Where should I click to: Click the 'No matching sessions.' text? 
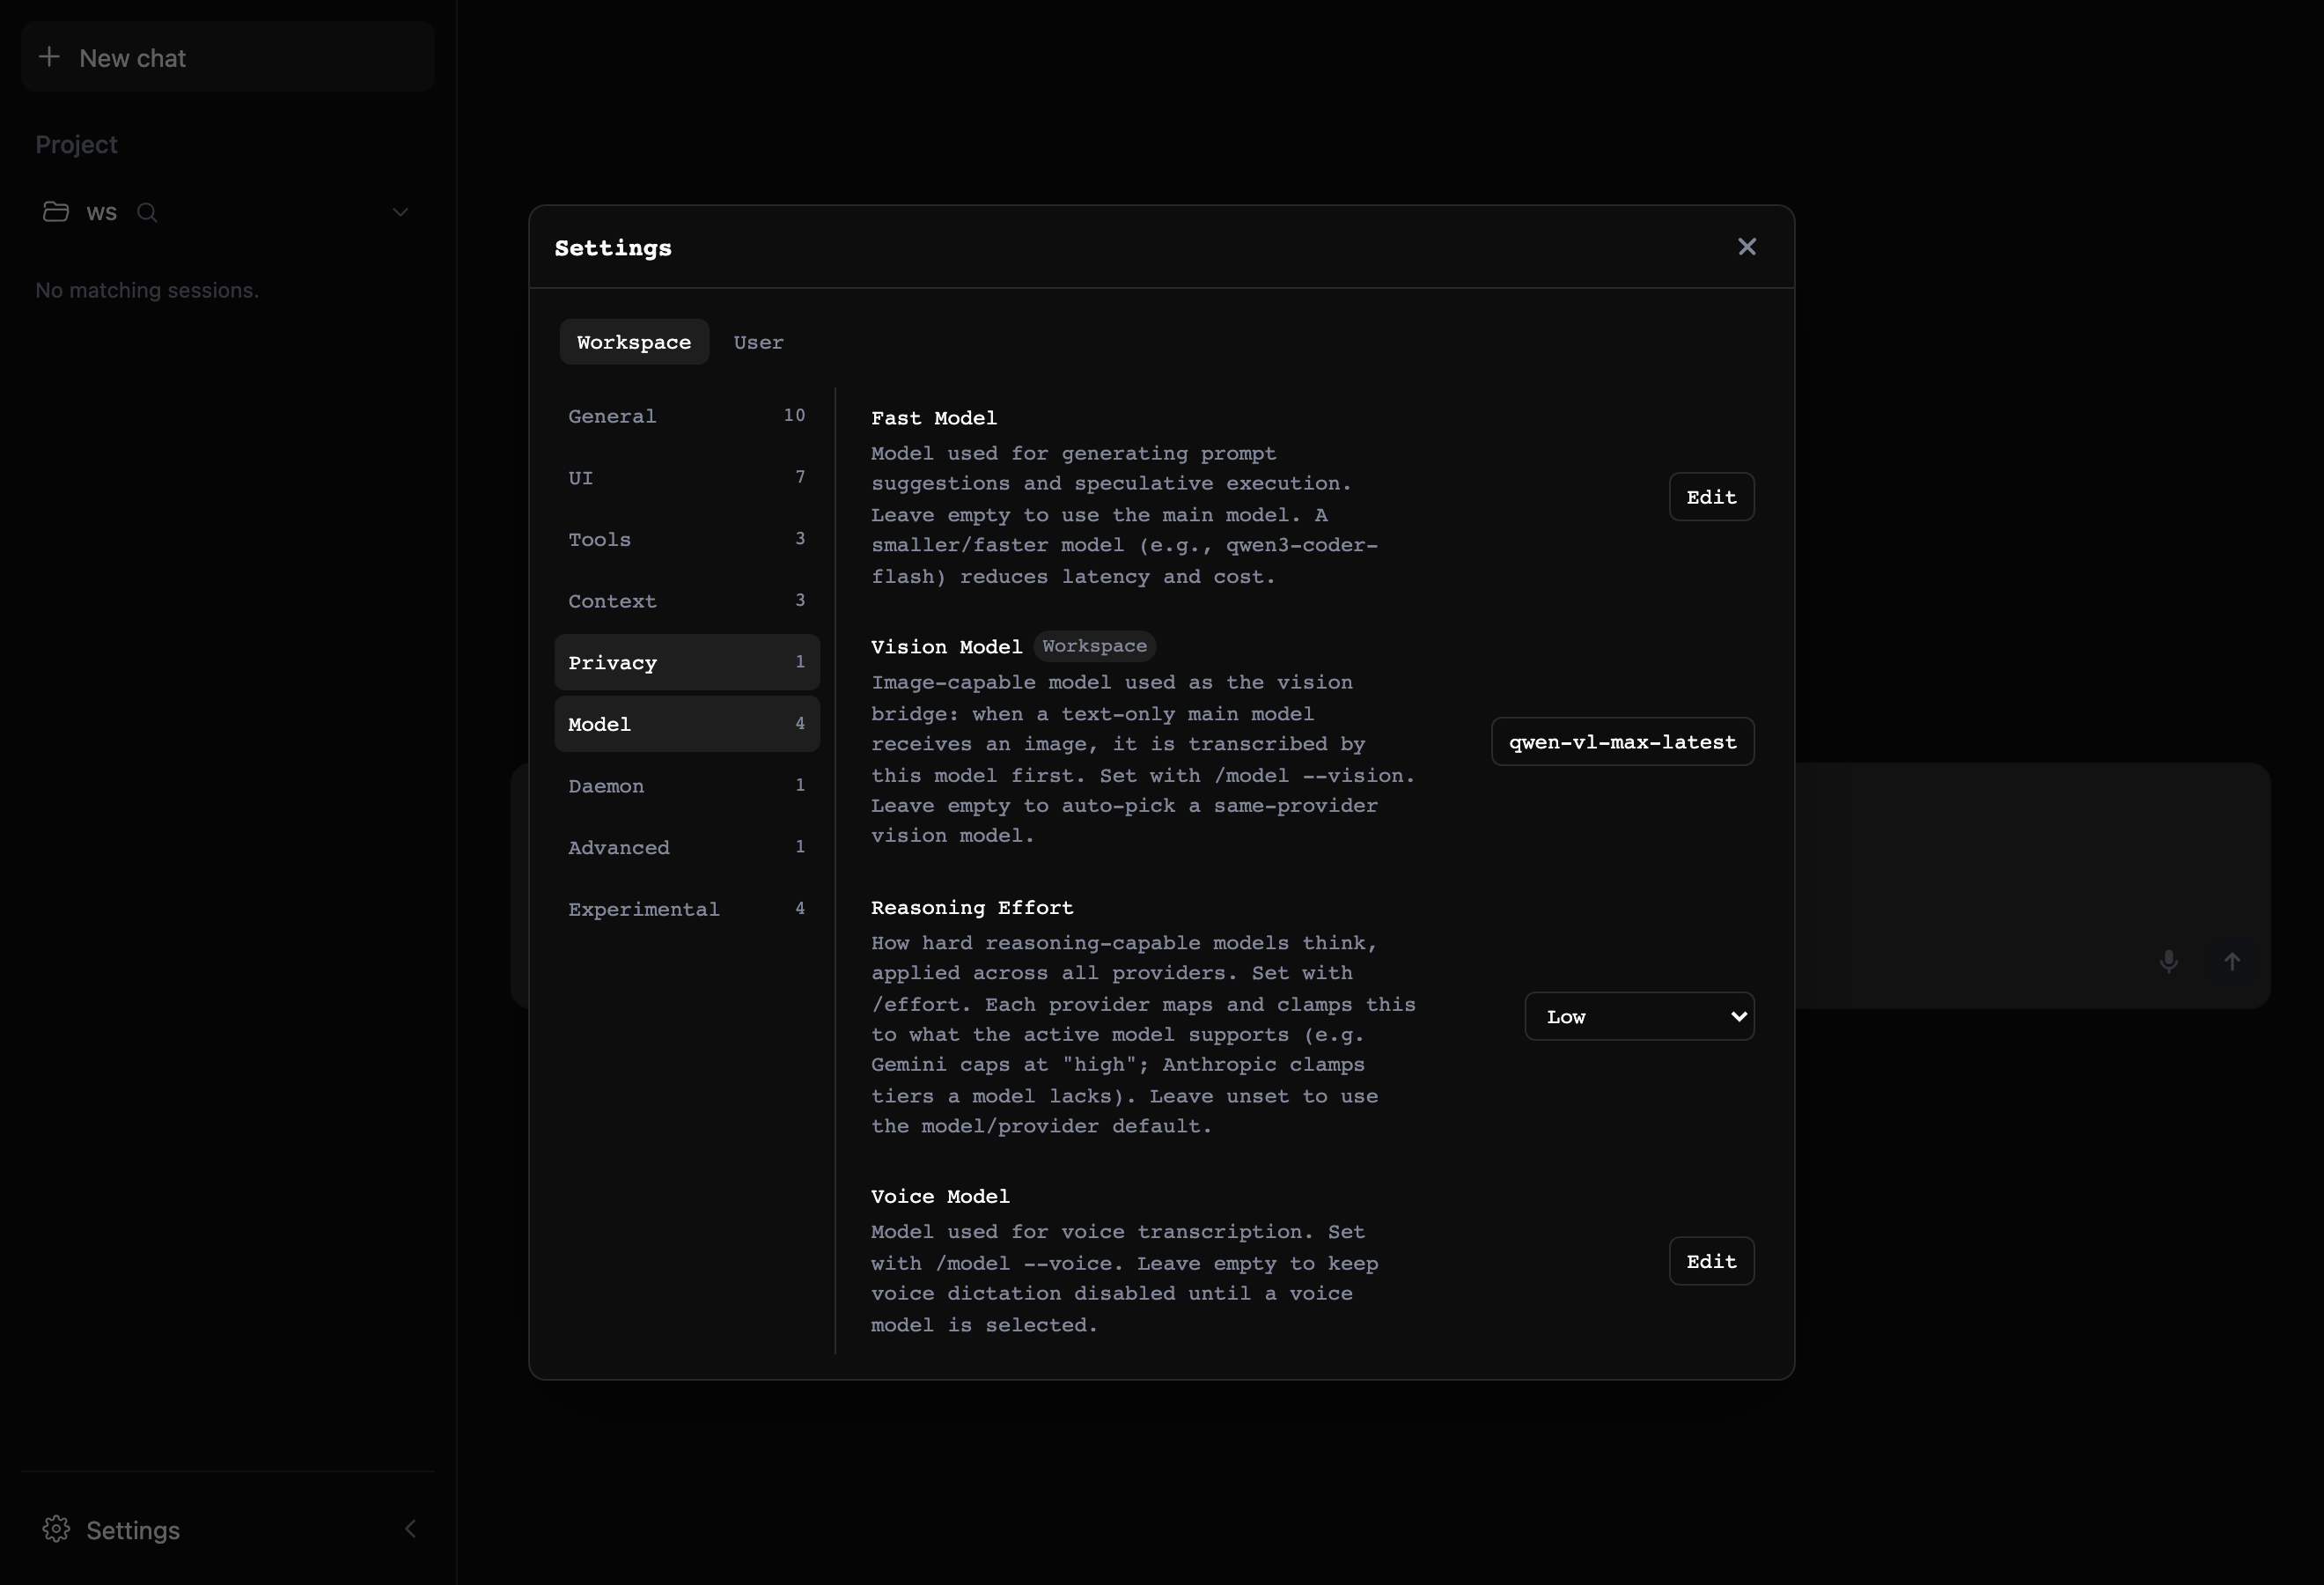click(147, 290)
